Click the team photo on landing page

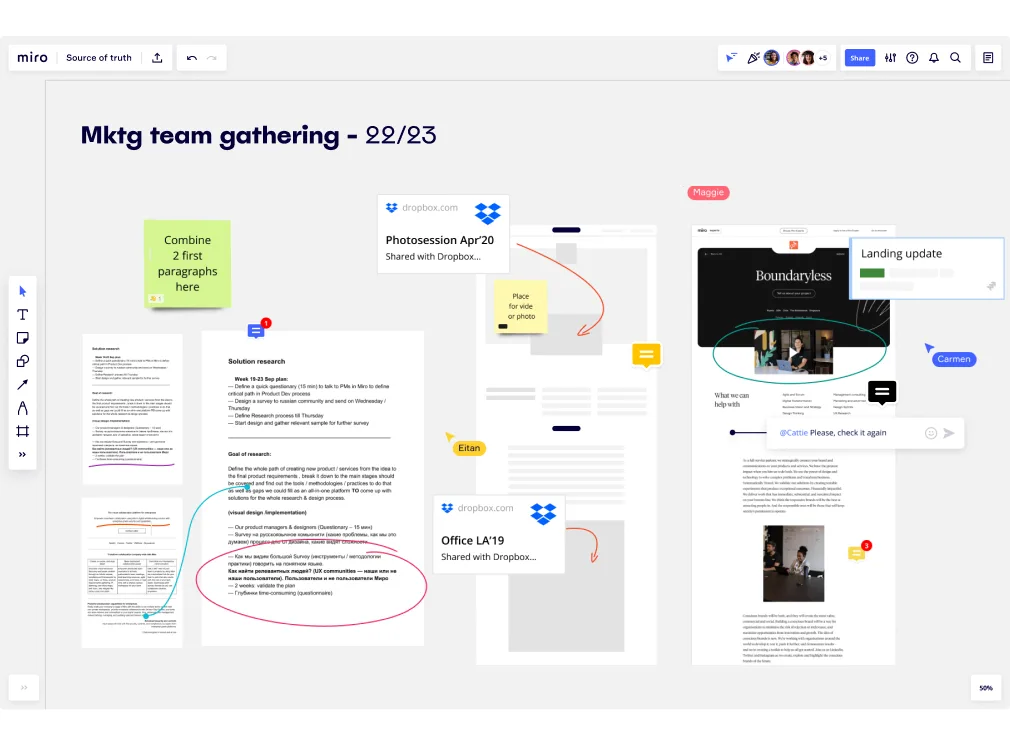click(x=794, y=563)
